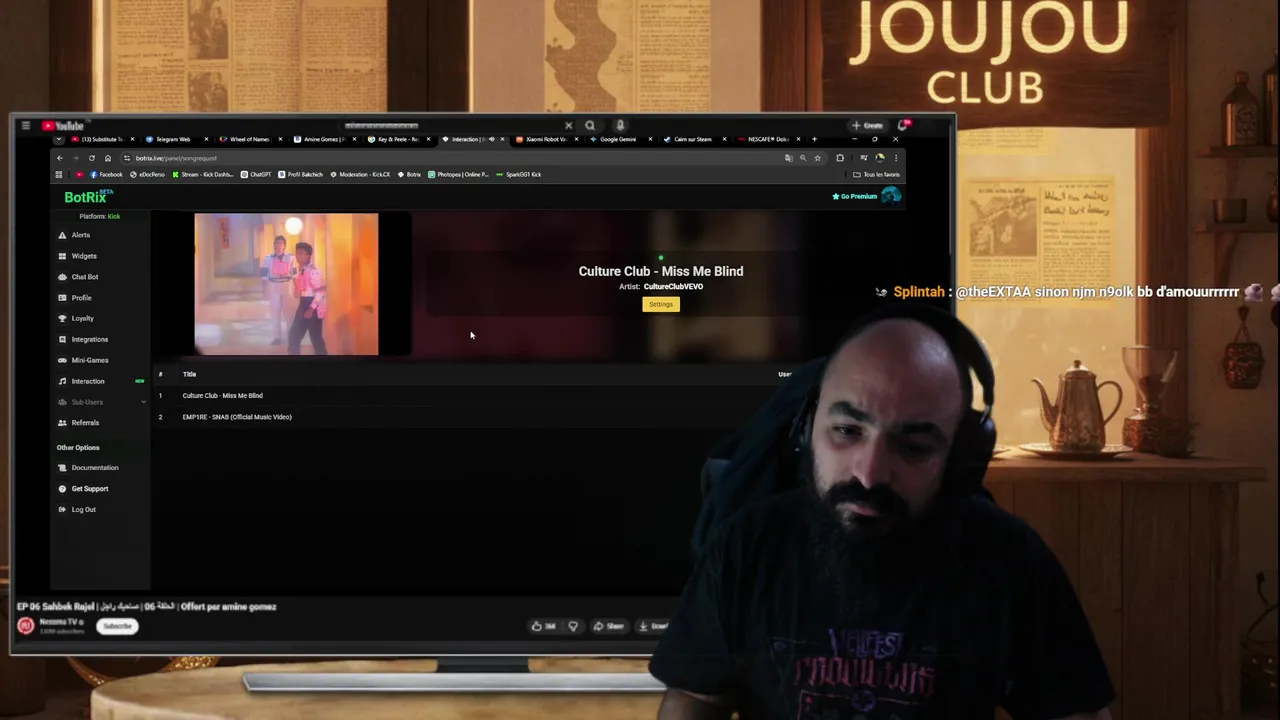Switch to the Cairn sur Steam tab
The image size is (1280, 720).
[x=692, y=140]
